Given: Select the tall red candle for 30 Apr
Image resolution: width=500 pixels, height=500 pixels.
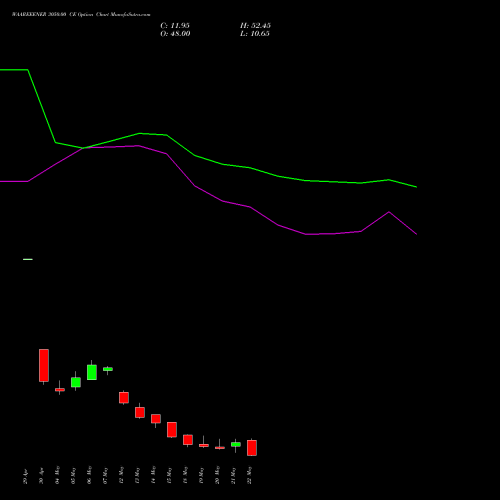Looking at the screenshot, I should (44, 365).
